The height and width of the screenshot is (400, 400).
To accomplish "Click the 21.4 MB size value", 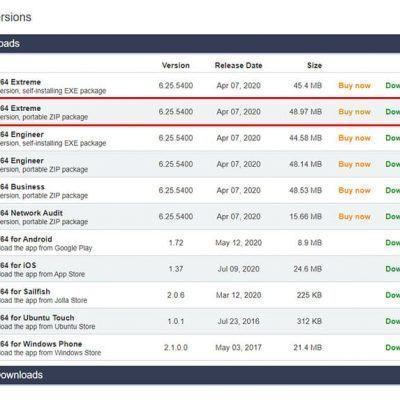I will click(307, 348).
